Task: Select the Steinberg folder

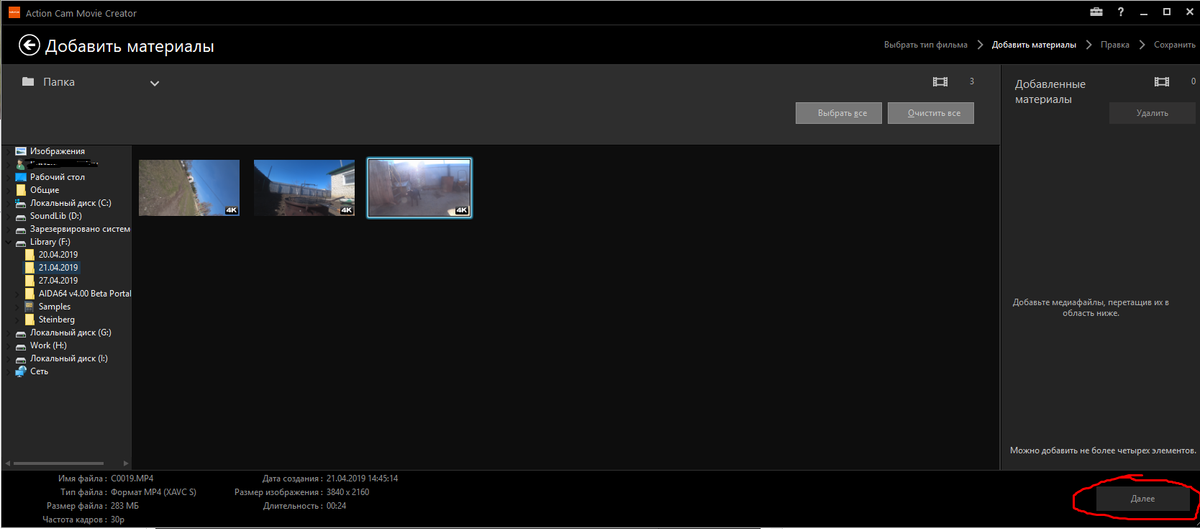Action: pyautogui.click(x=56, y=319)
